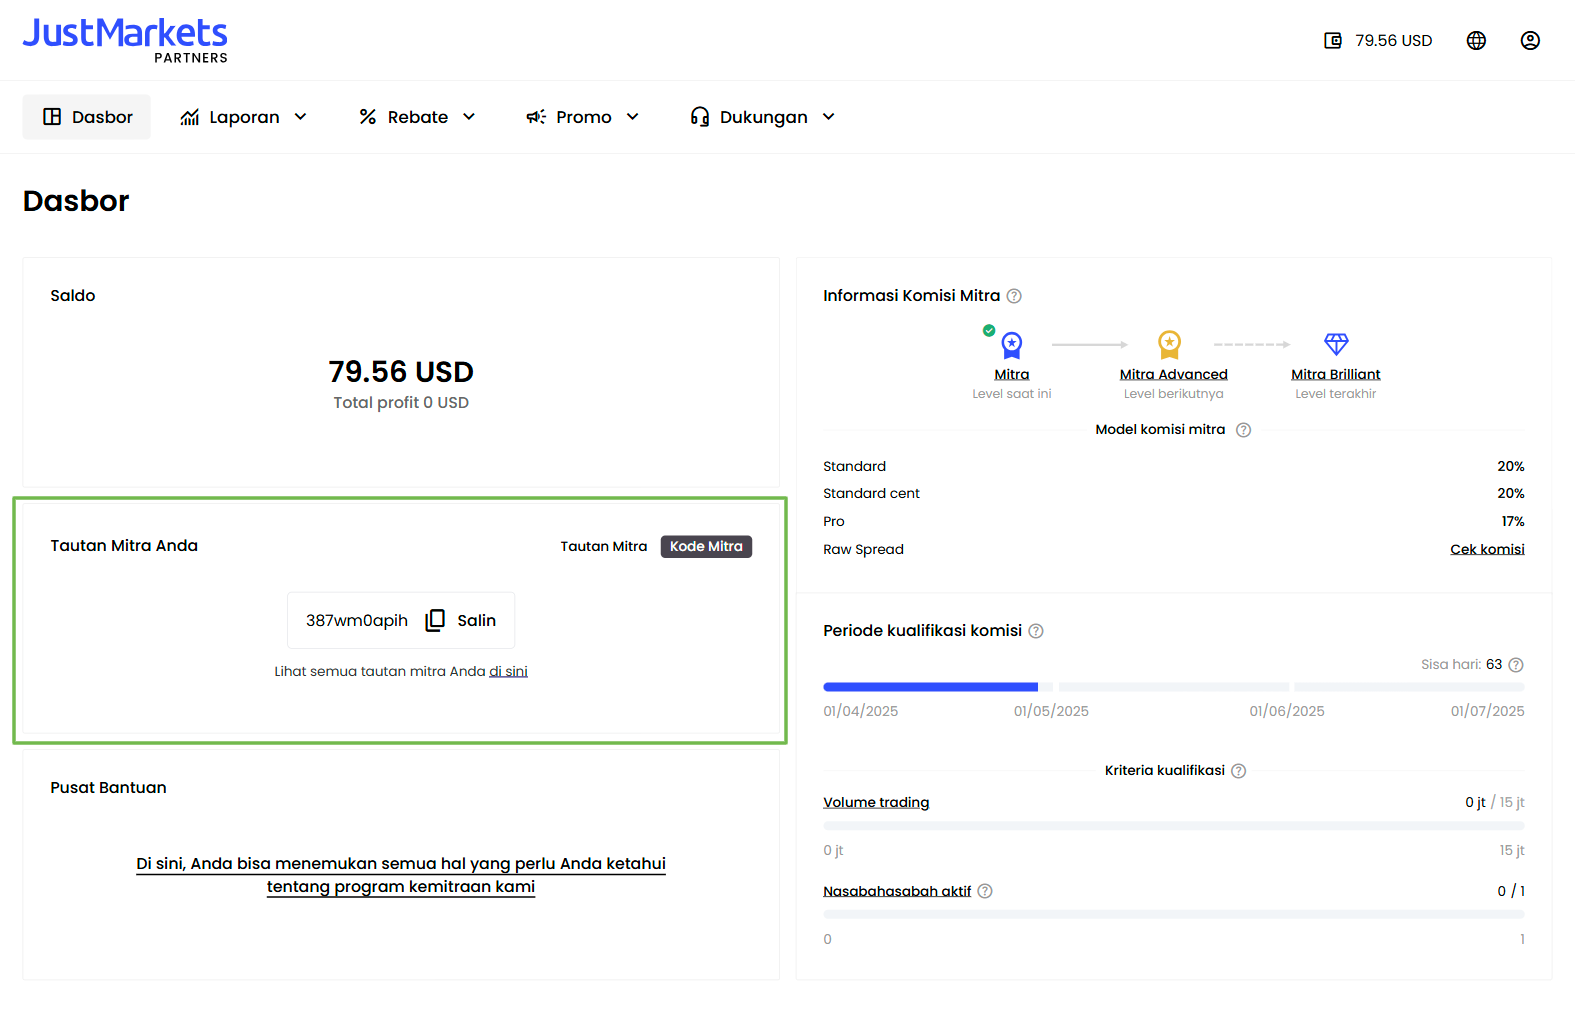Click the Volume trading progress bar
1575x1012 pixels.
pyautogui.click(x=1174, y=826)
